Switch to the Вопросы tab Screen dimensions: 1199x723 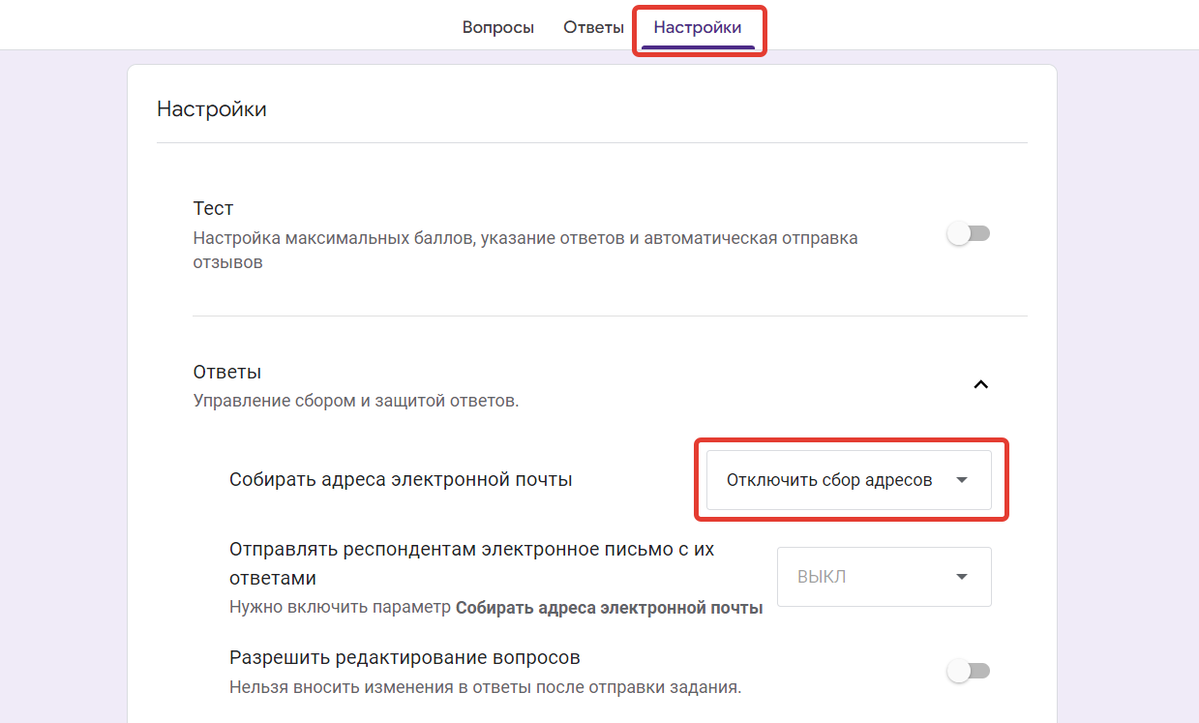coord(498,28)
